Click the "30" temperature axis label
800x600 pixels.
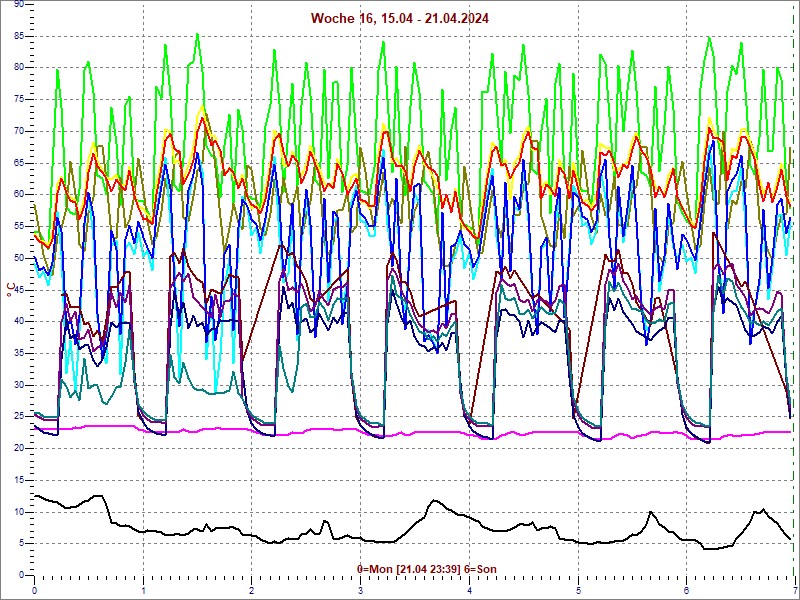(x=18, y=385)
